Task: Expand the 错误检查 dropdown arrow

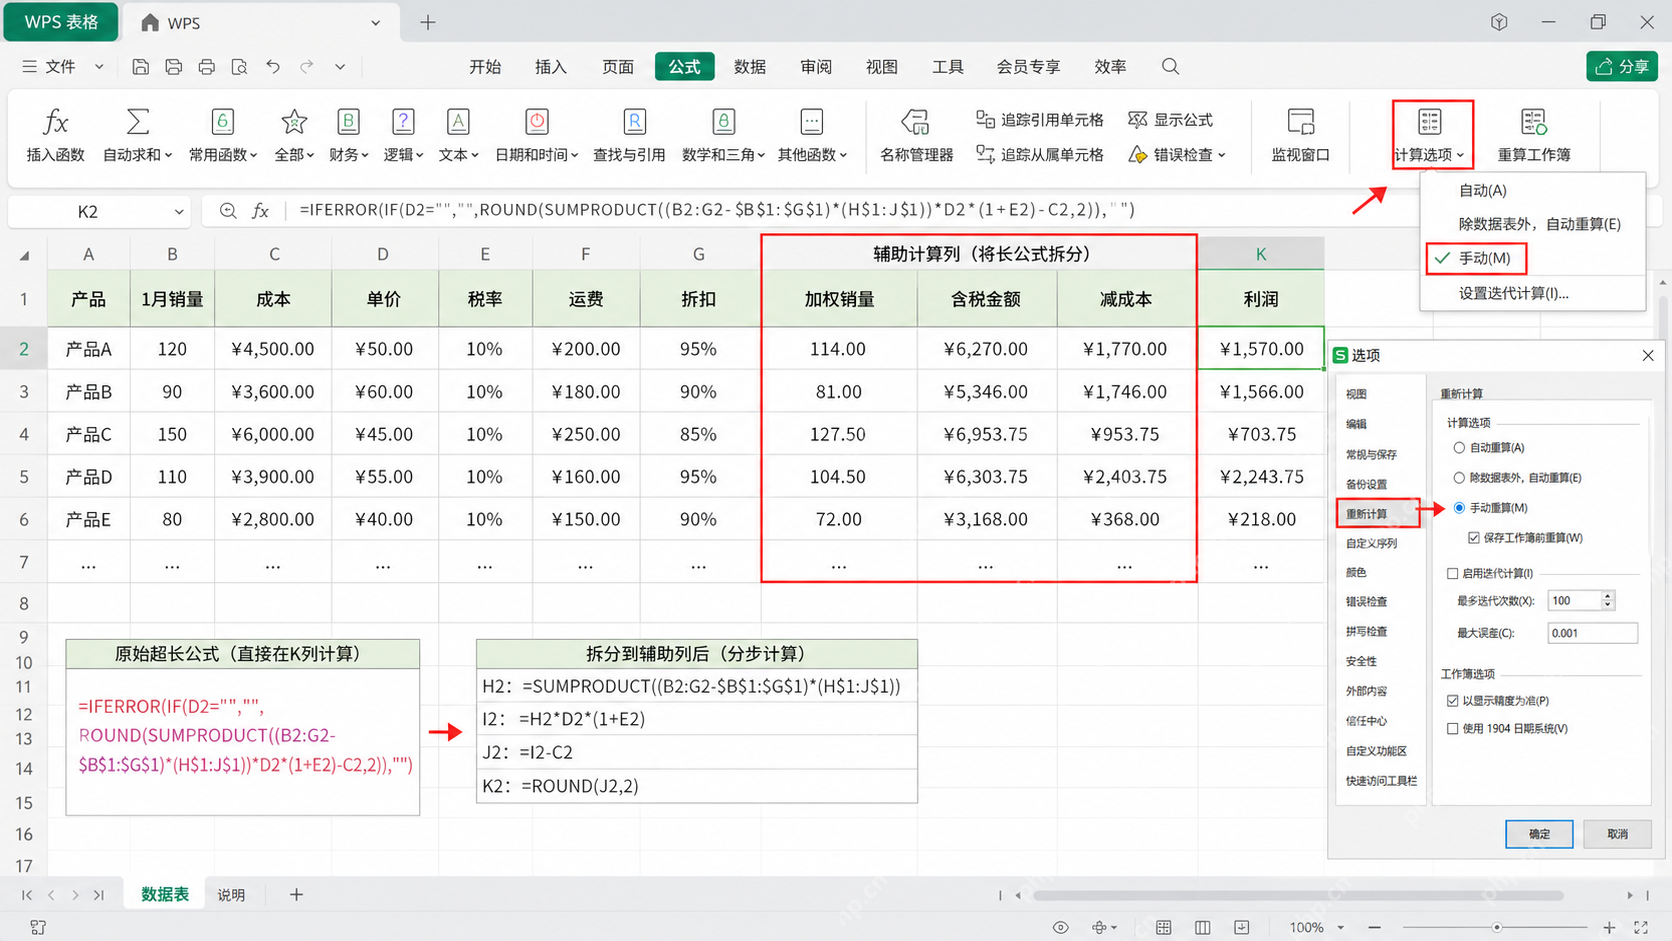Action: (1222, 155)
